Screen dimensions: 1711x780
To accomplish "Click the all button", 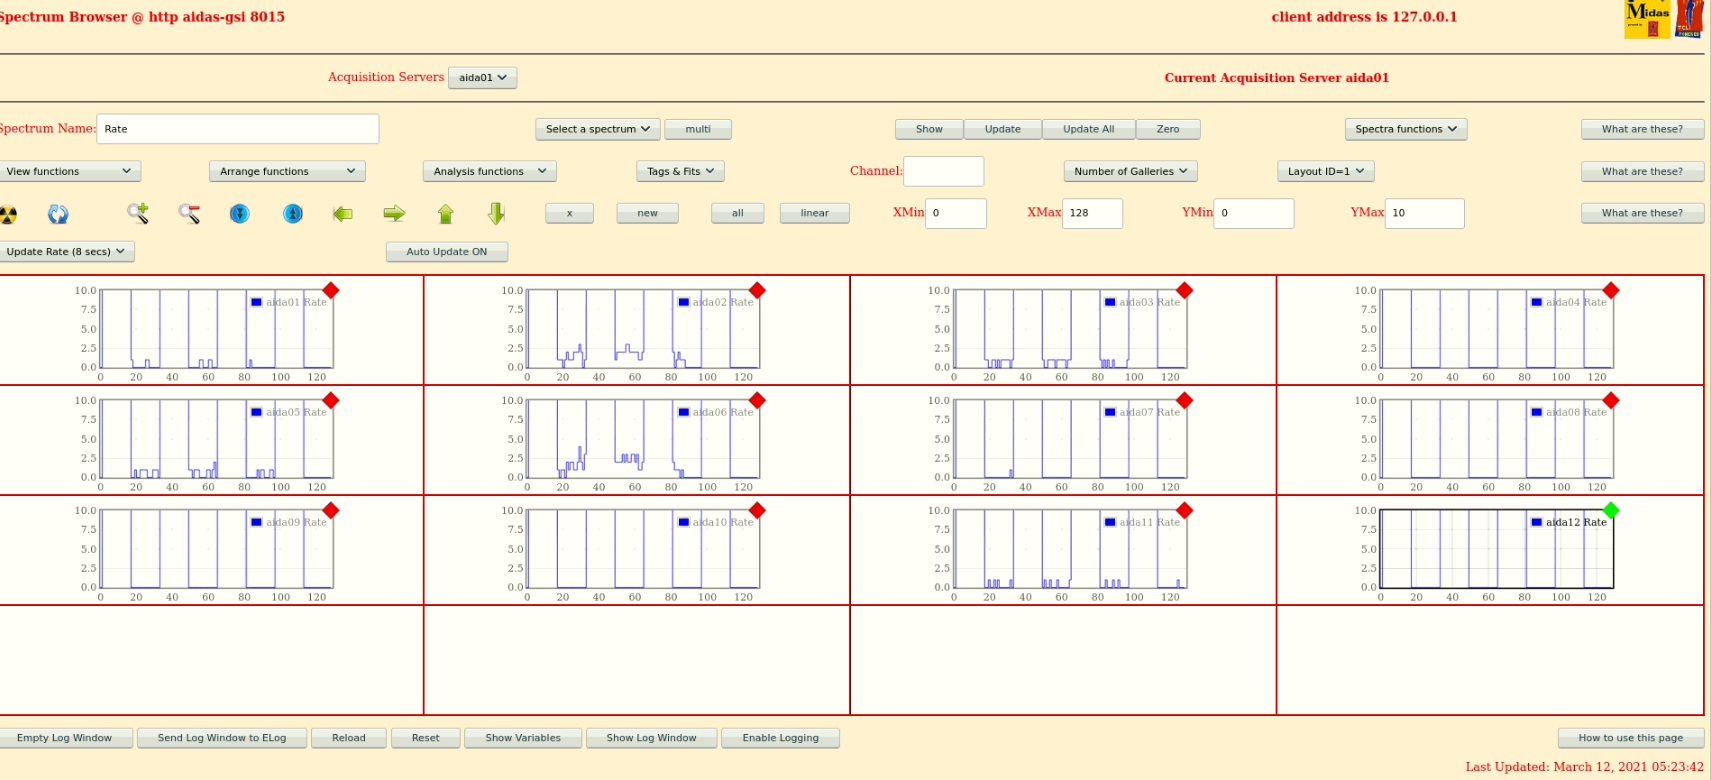I will (x=738, y=213).
